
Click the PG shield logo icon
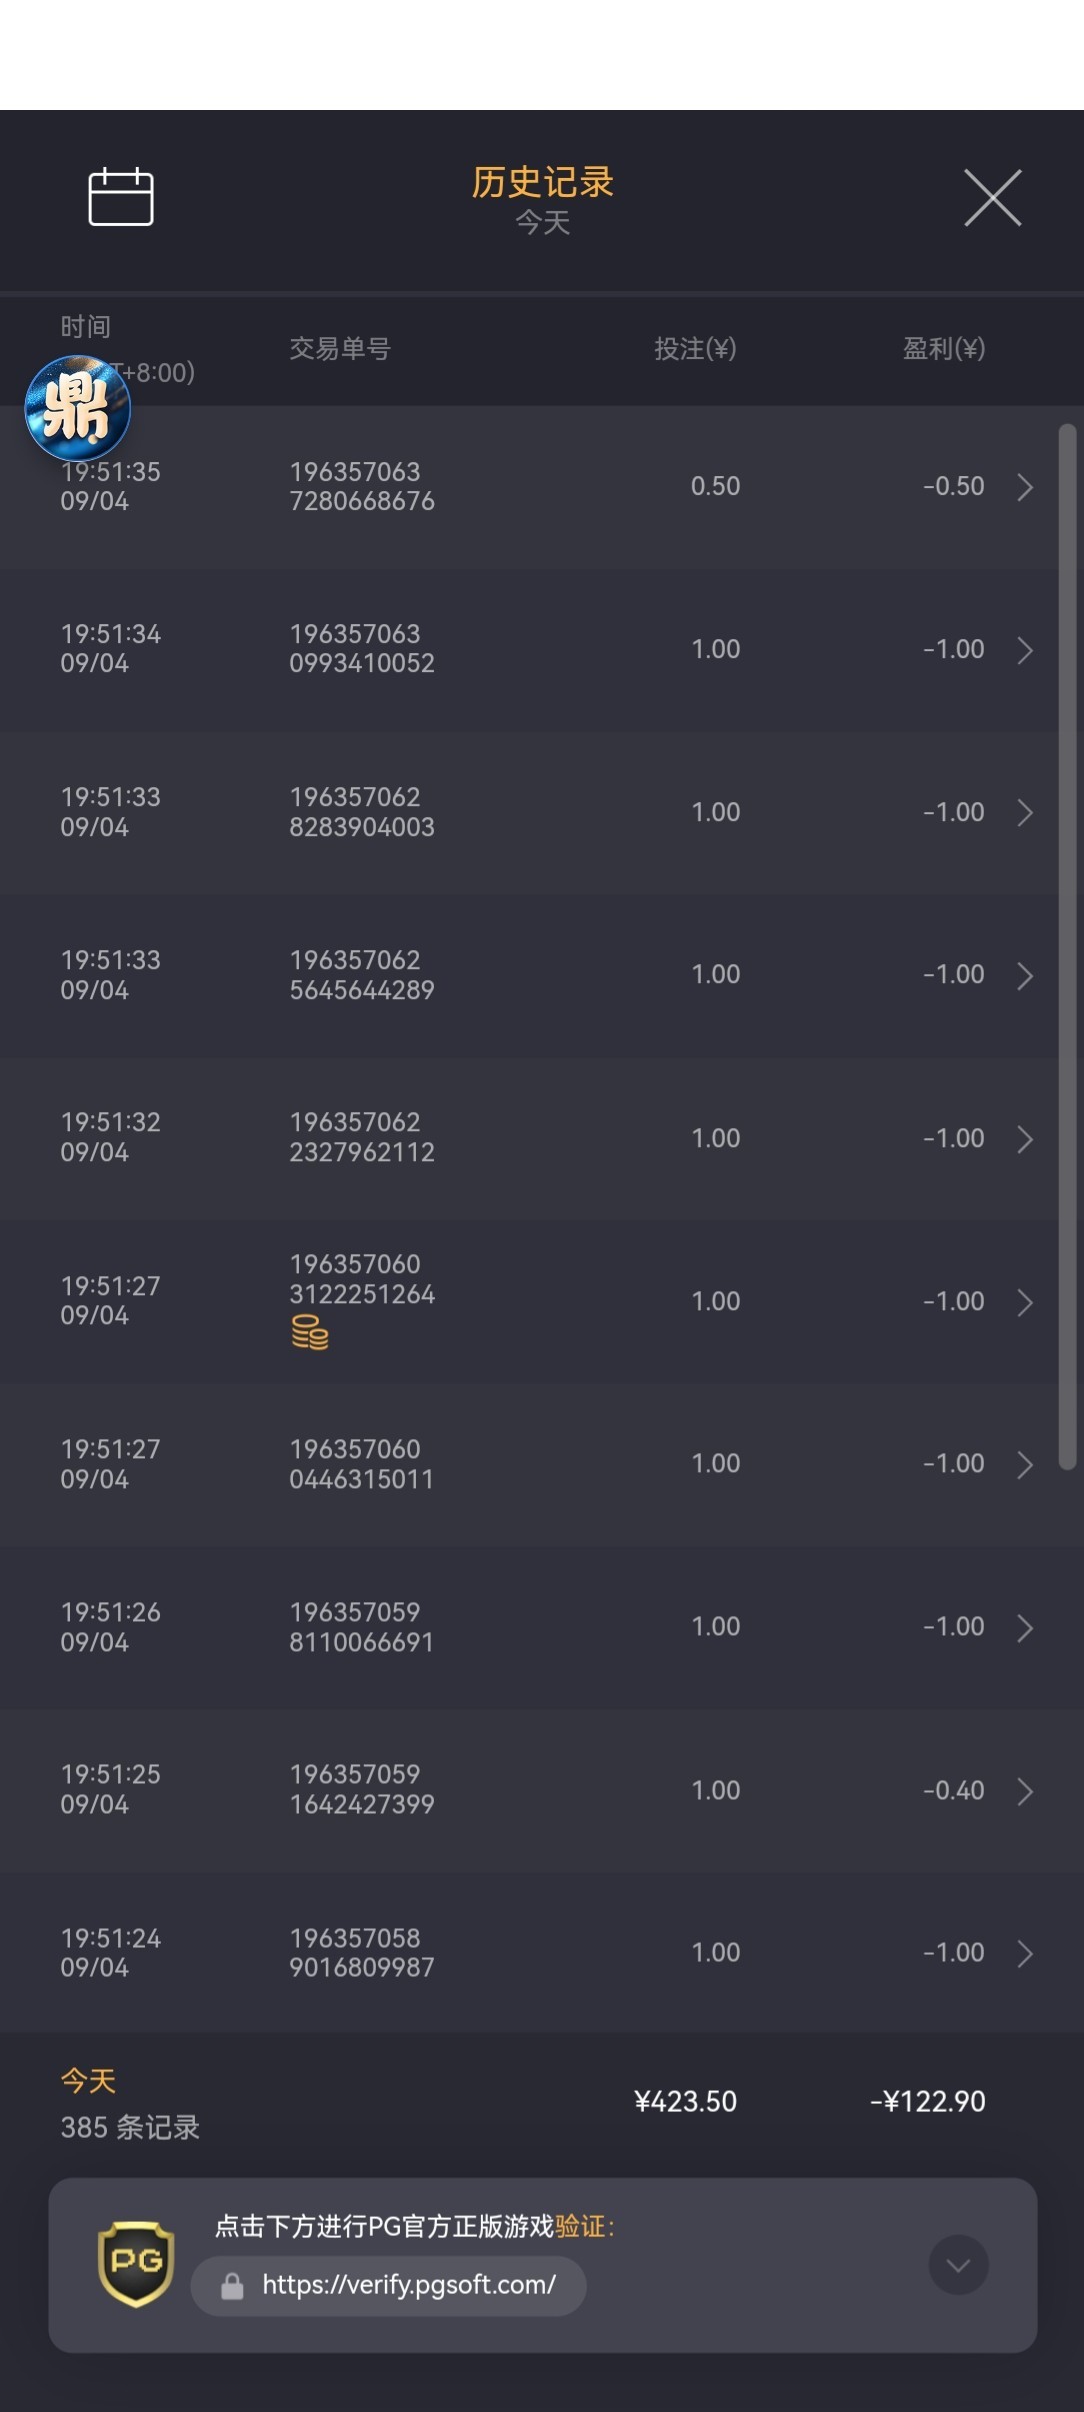[136, 2264]
